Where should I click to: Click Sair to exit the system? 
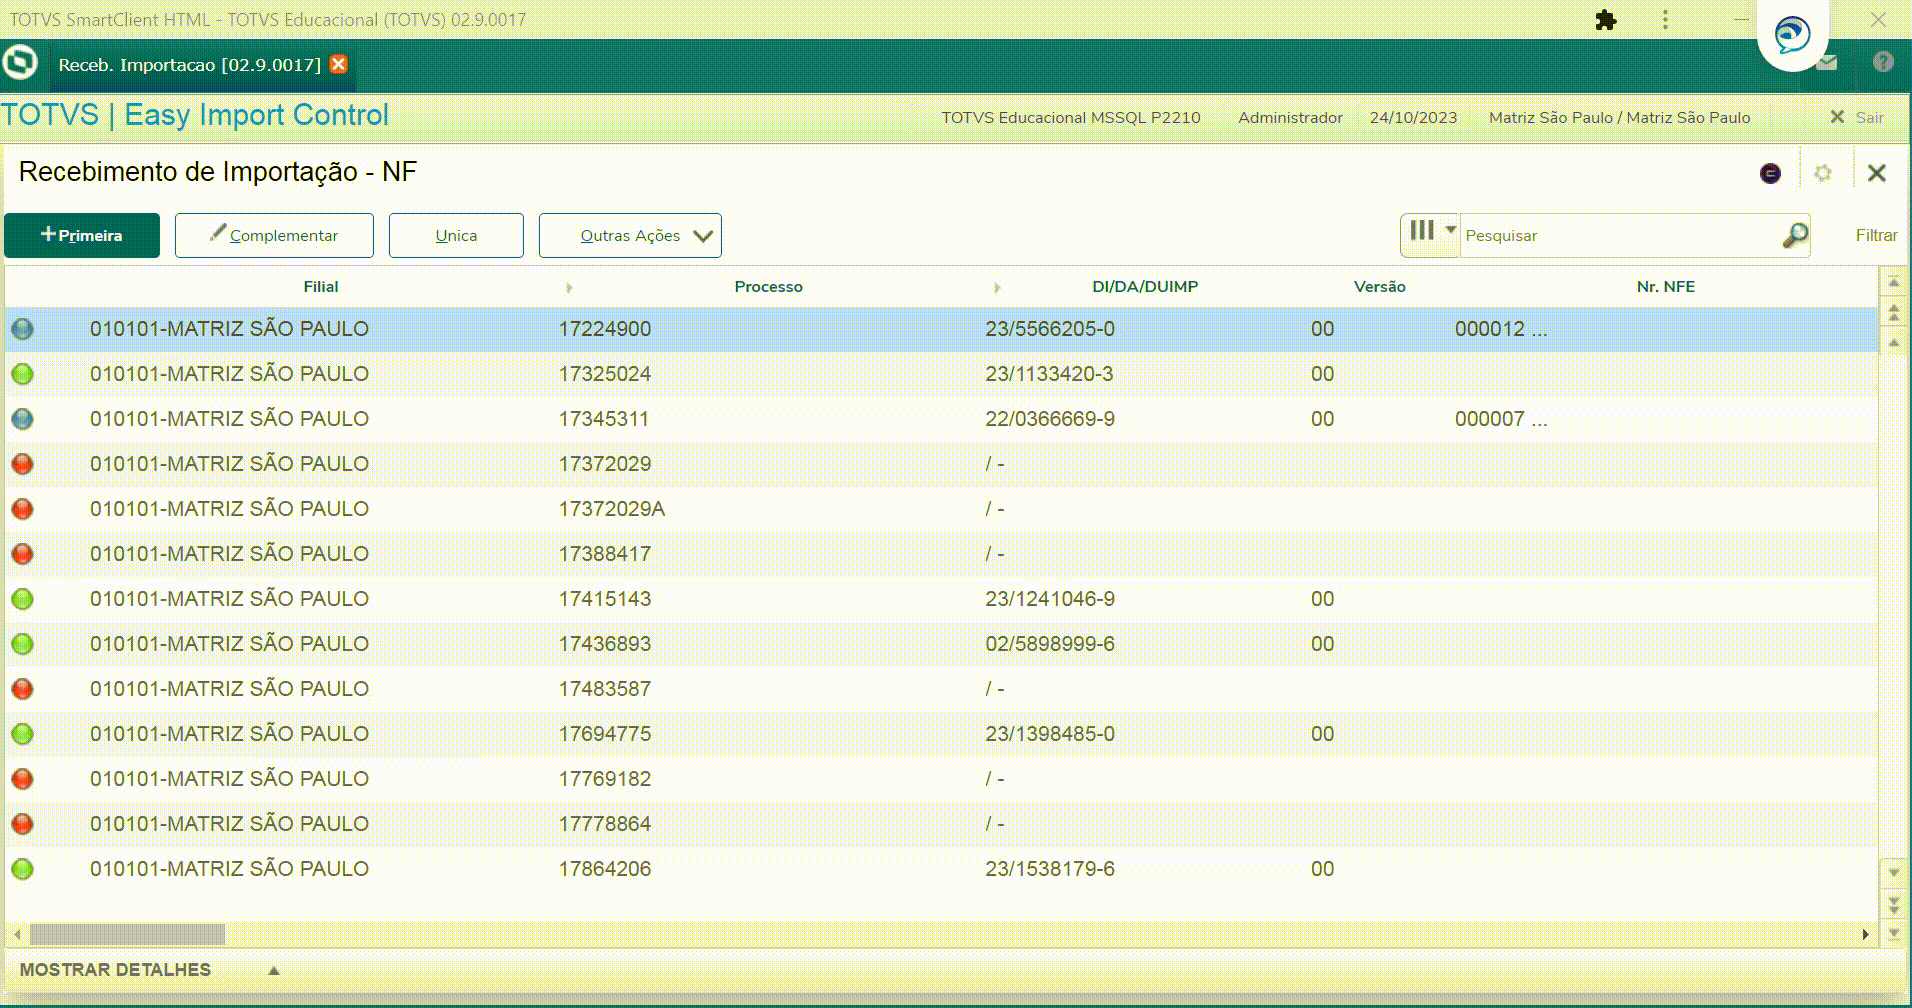(x=1857, y=117)
